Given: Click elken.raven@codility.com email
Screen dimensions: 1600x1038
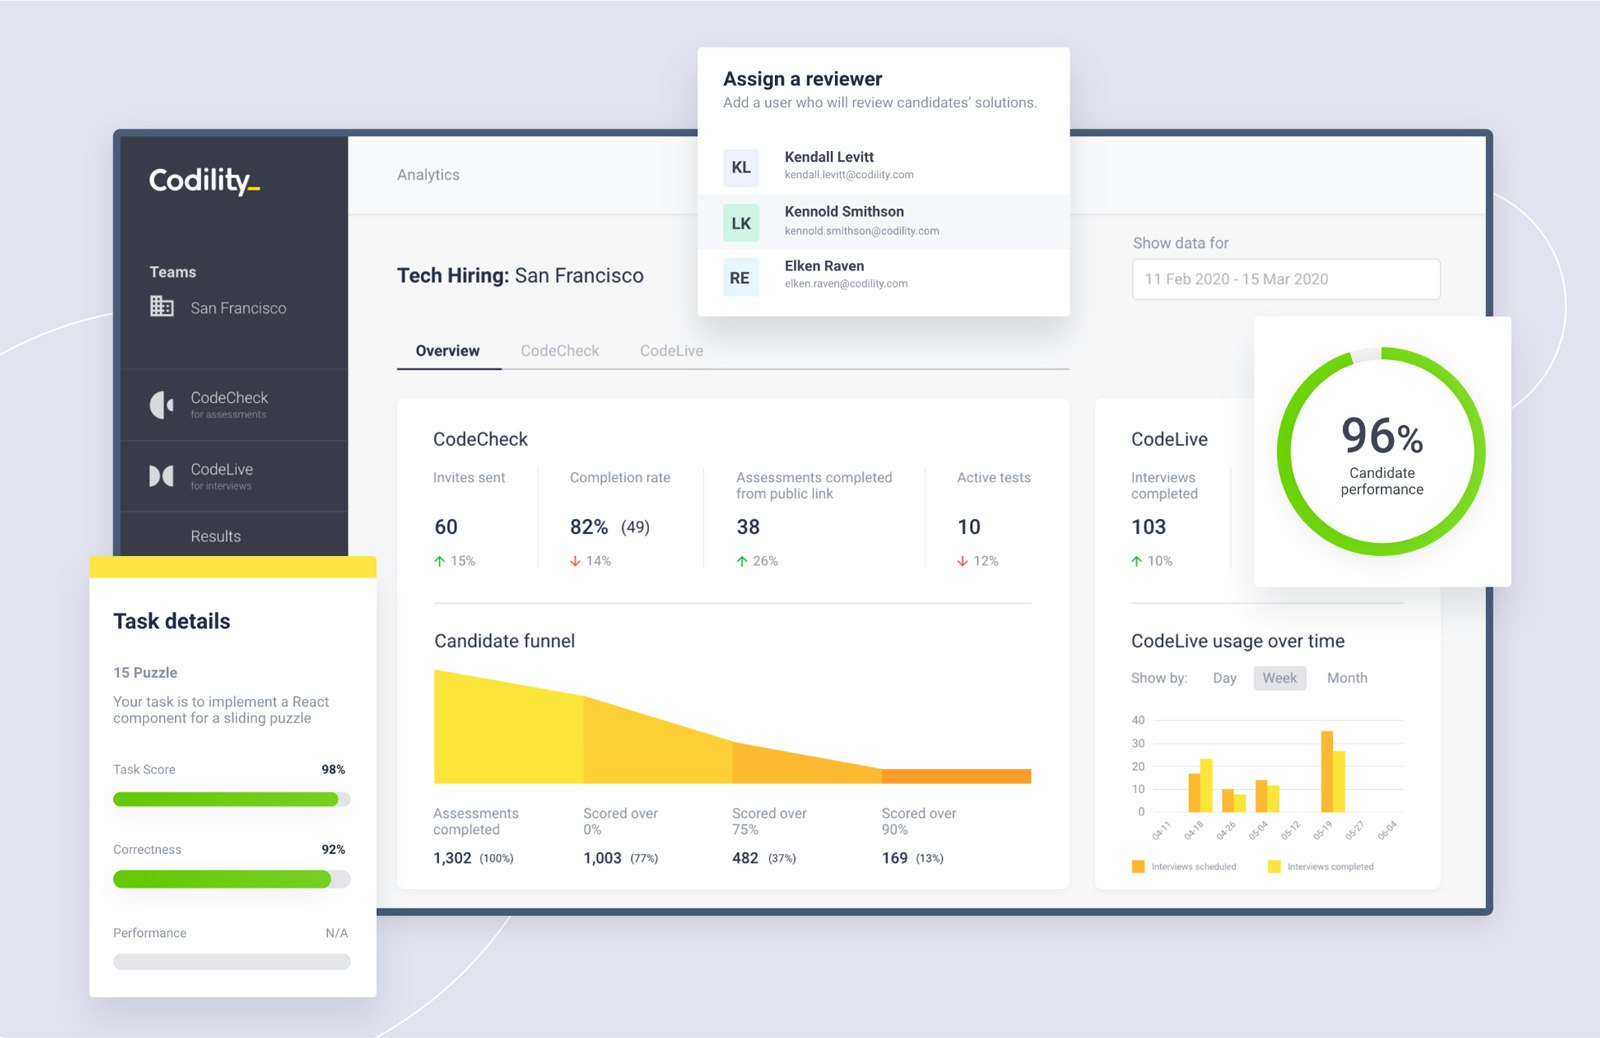Looking at the screenshot, I should tap(846, 284).
